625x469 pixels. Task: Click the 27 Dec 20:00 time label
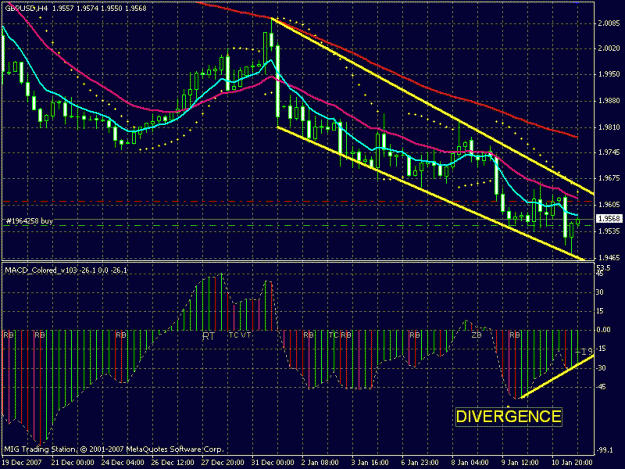pyautogui.click(x=223, y=463)
